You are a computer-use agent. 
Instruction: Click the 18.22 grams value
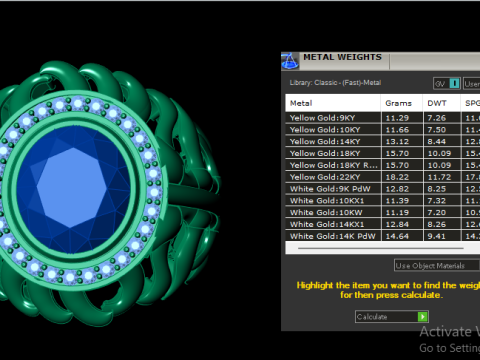click(x=397, y=177)
